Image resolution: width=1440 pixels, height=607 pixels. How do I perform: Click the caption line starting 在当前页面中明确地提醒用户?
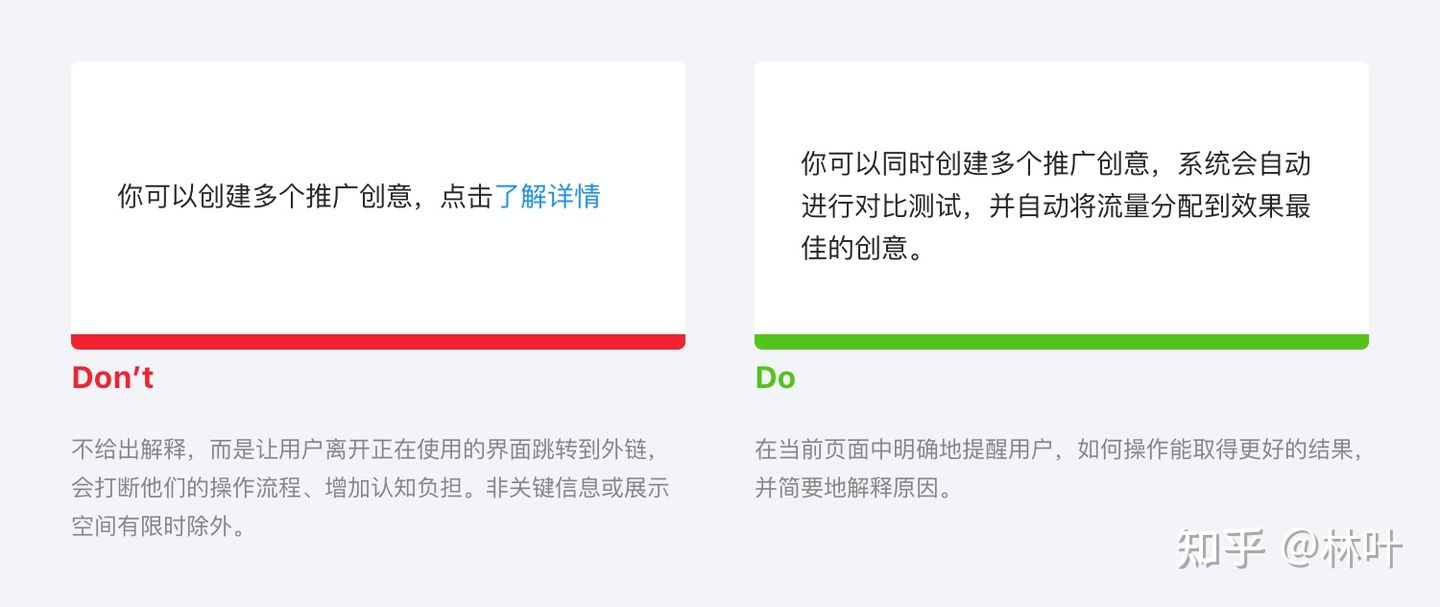click(x=1060, y=449)
